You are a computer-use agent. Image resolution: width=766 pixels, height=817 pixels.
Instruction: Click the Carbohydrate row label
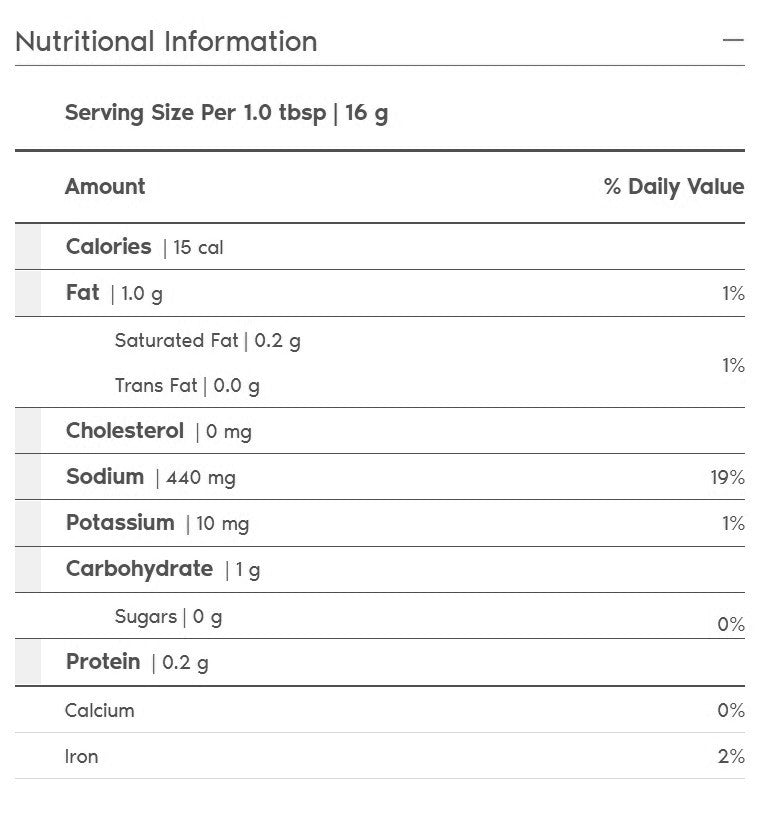(x=139, y=569)
